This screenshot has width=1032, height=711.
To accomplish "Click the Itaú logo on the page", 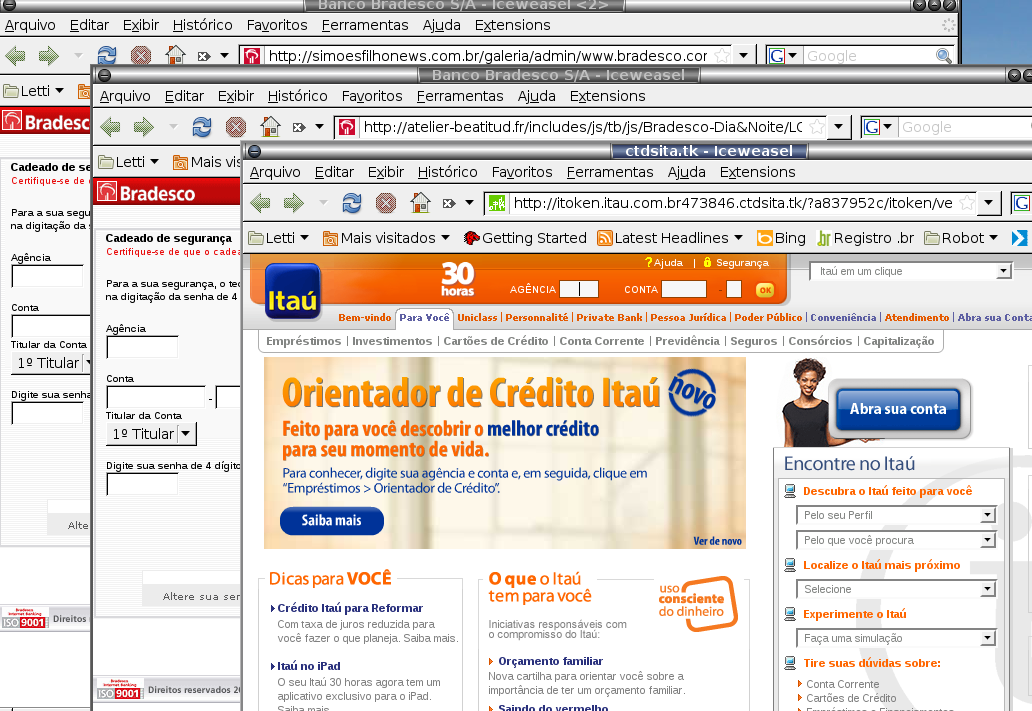I will point(293,292).
